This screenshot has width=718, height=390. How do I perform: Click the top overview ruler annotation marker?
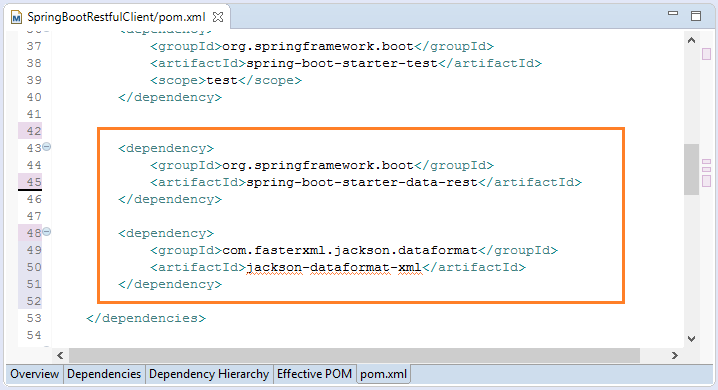(x=706, y=54)
